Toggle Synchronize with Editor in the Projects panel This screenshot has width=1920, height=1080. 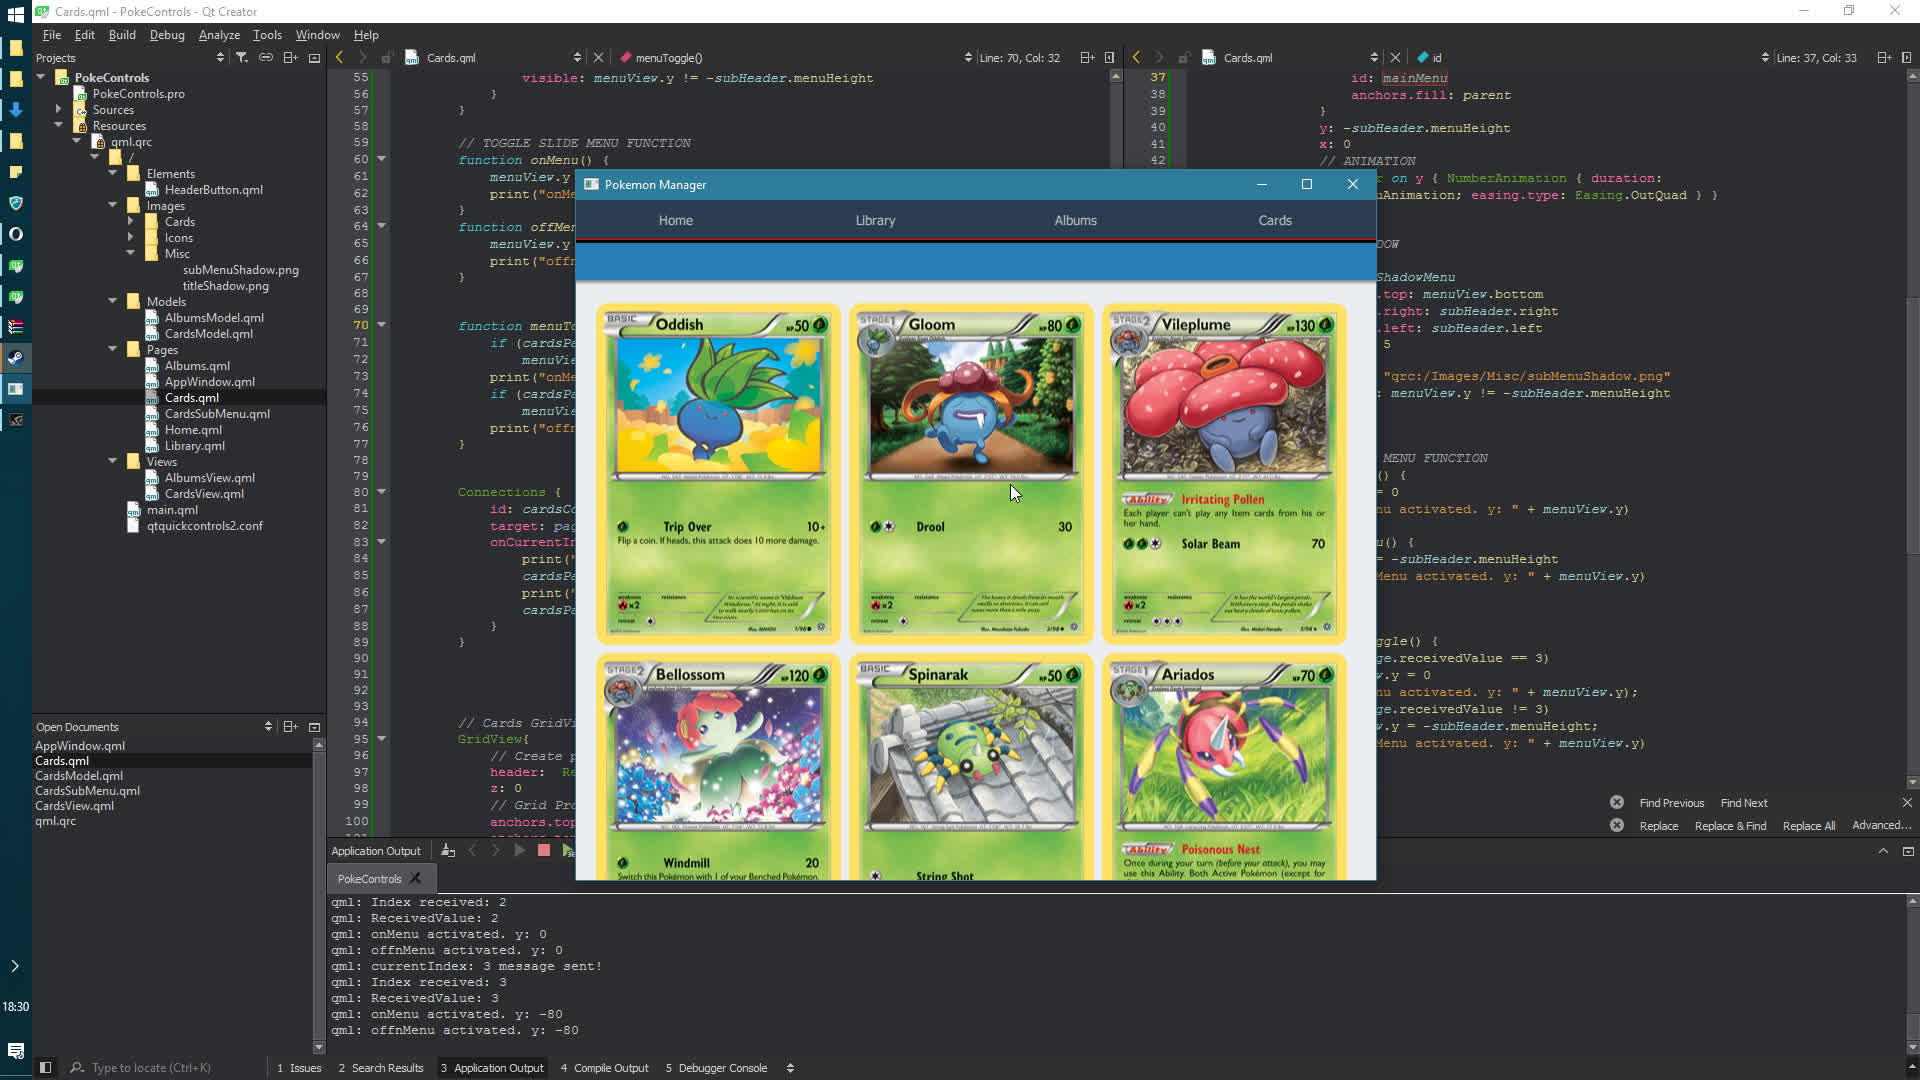click(x=266, y=58)
